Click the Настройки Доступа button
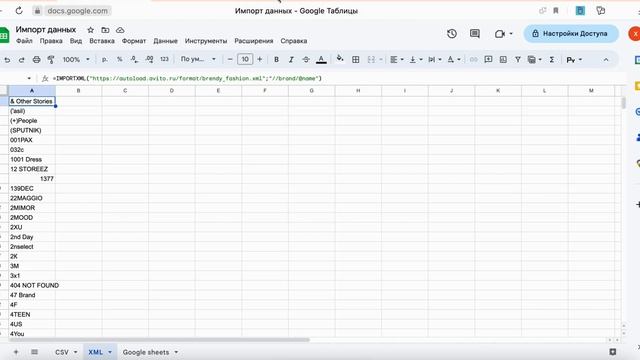Viewport: 640px width, 360px height. [571, 33]
